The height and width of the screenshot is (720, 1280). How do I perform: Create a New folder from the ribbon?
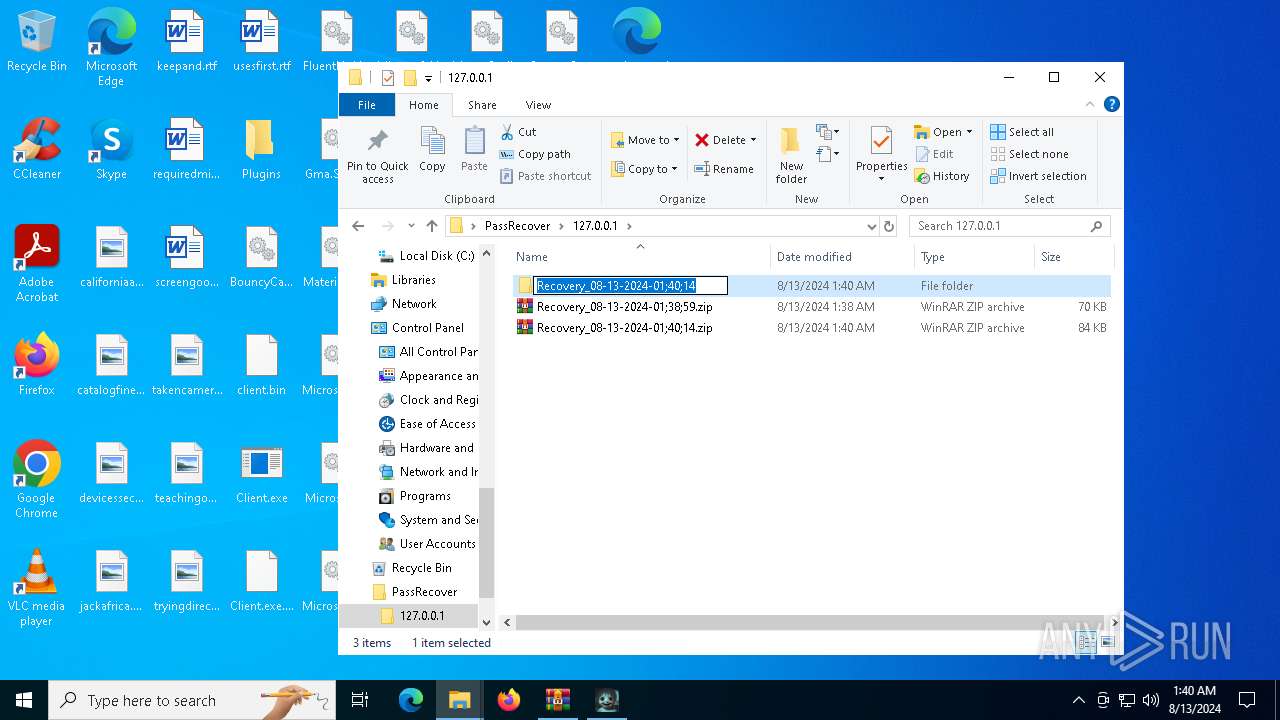click(790, 155)
